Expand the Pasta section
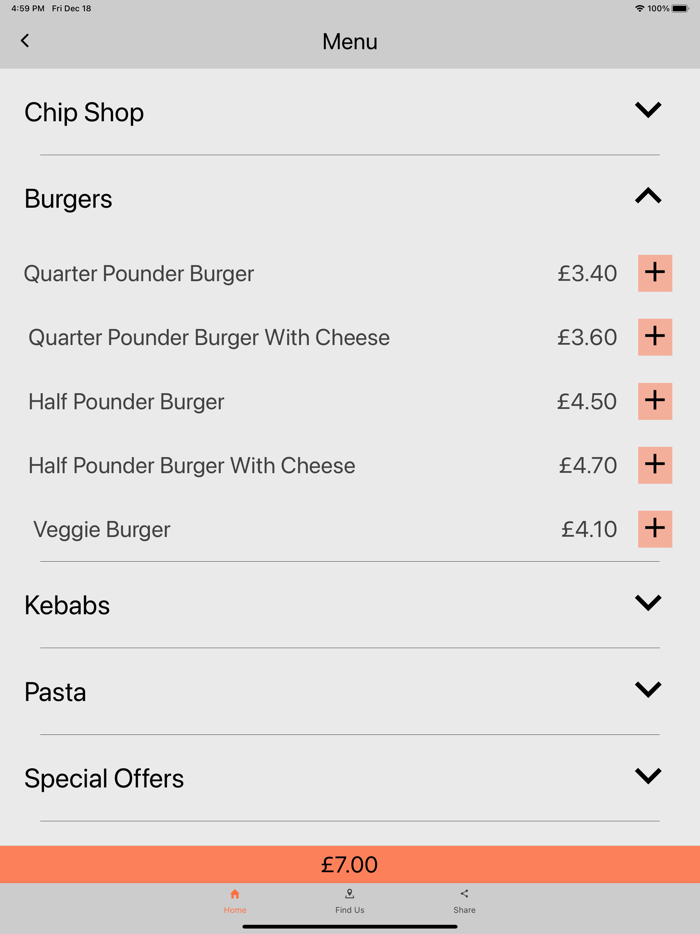The image size is (700, 934). 647,689
